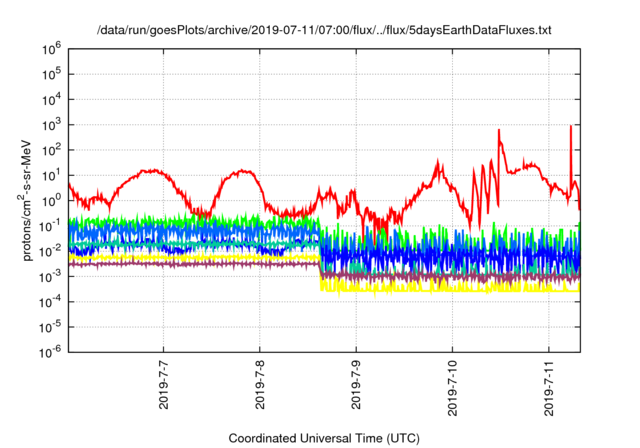Click the 10^1 y-axis label

pos(51,176)
